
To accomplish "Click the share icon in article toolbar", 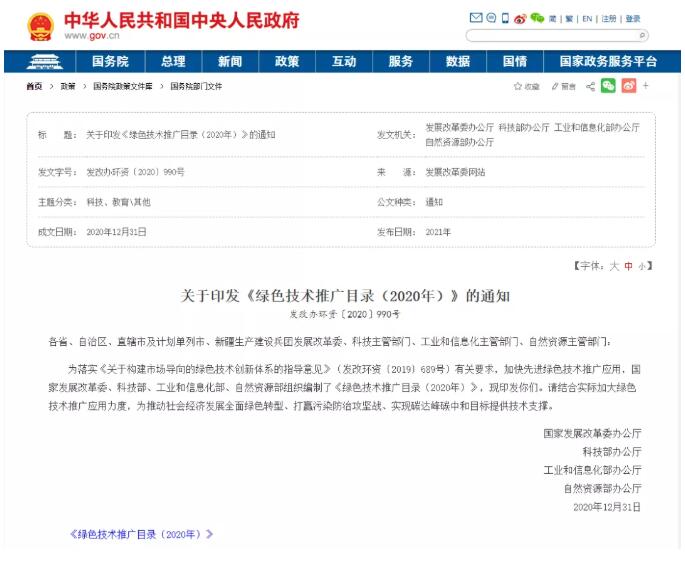I will click(590, 87).
